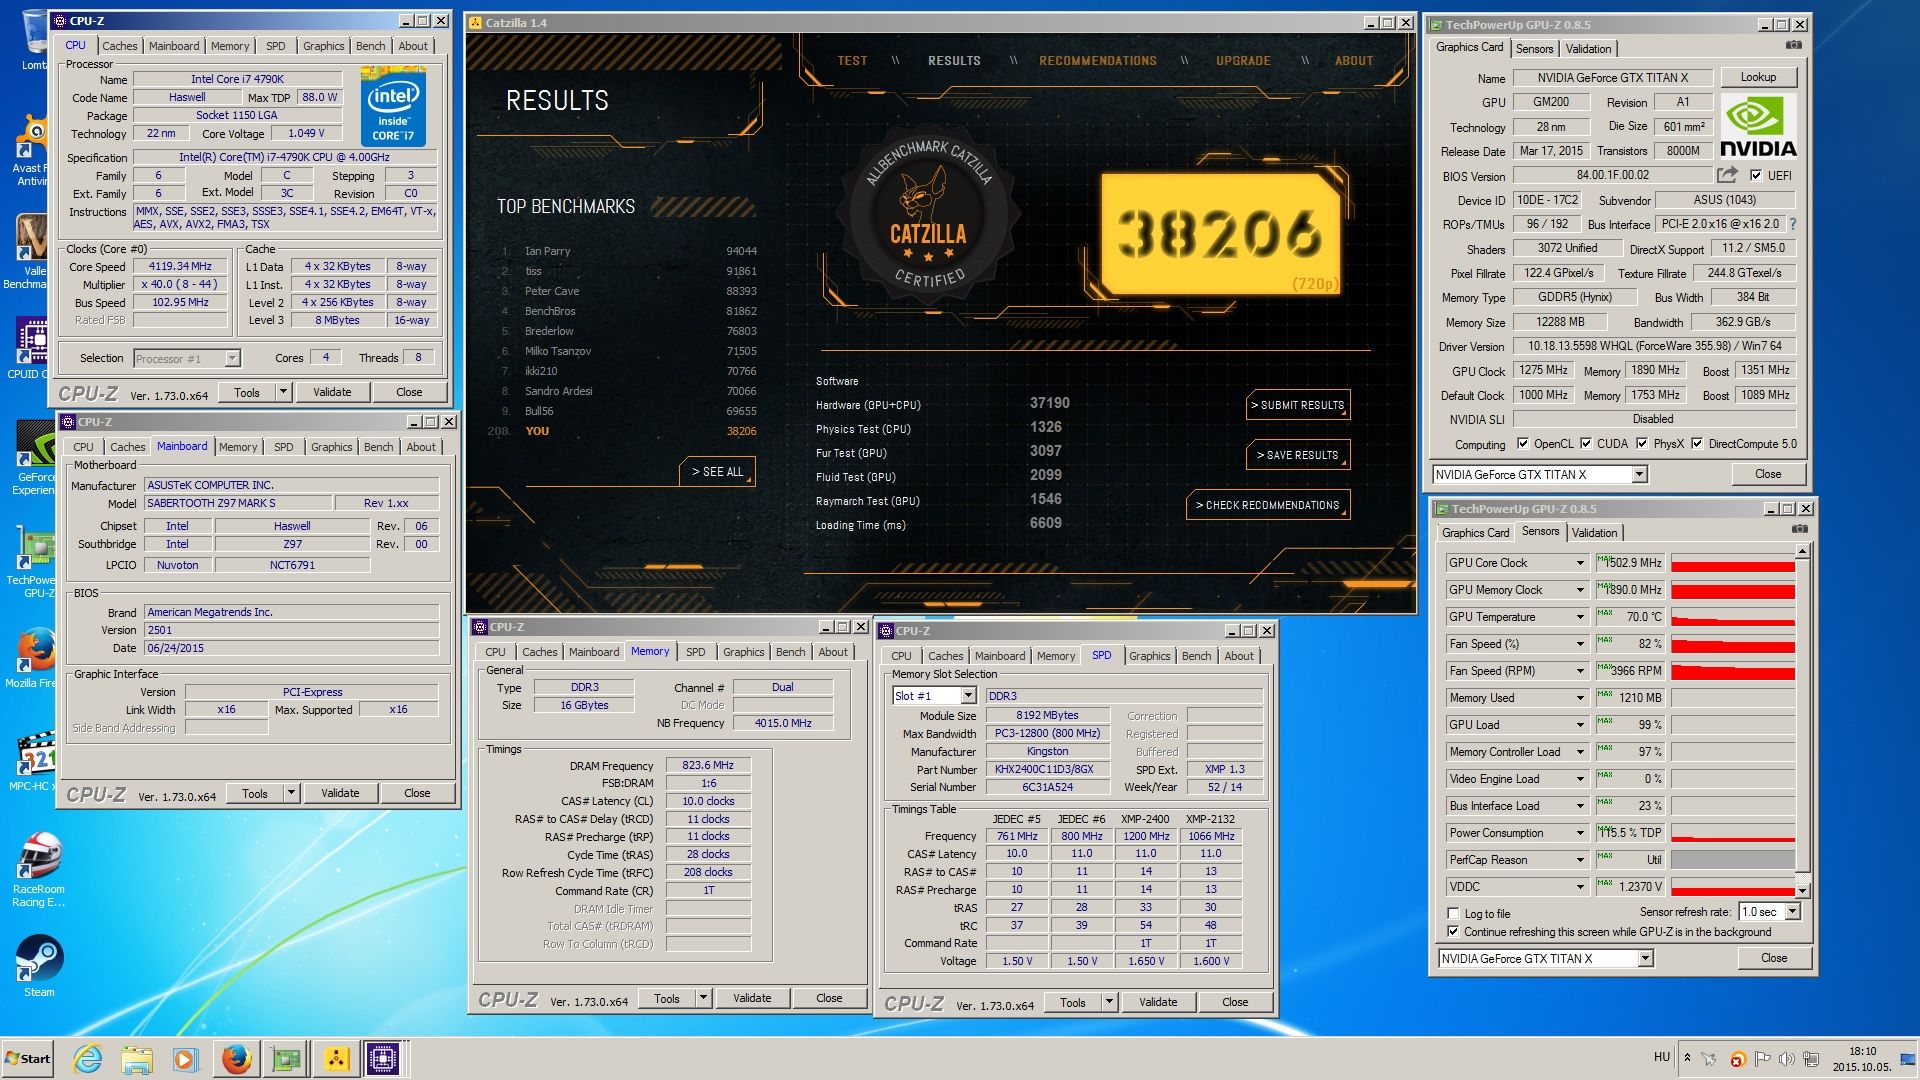The image size is (1920, 1080).
Task: Switch to Caches tab in top CPU-Z window
Action: (120, 46)
